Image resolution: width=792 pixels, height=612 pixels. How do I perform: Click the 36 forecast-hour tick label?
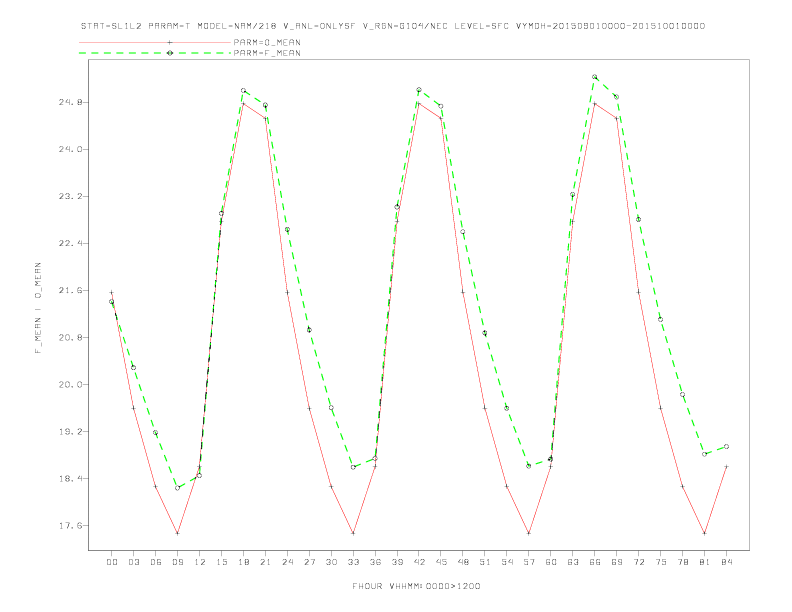(375, 562)
